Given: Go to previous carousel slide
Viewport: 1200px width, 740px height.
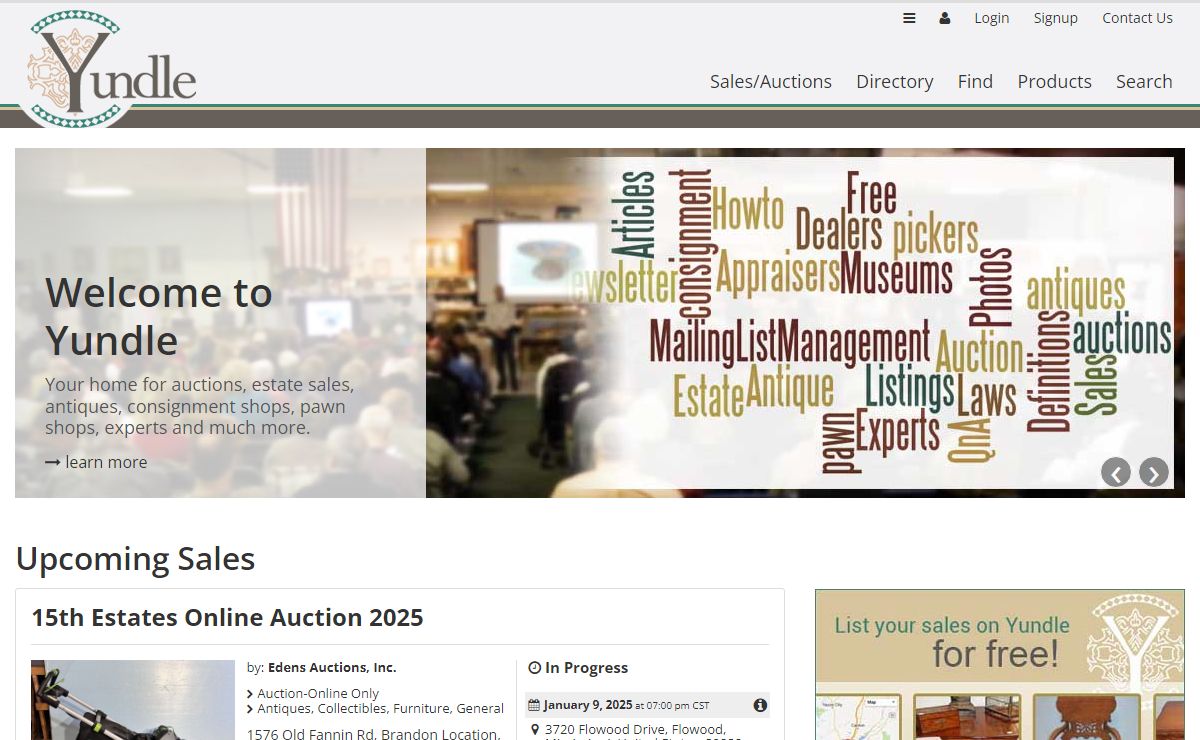Looking at the screenshot, I should (x=1116, y=472).
